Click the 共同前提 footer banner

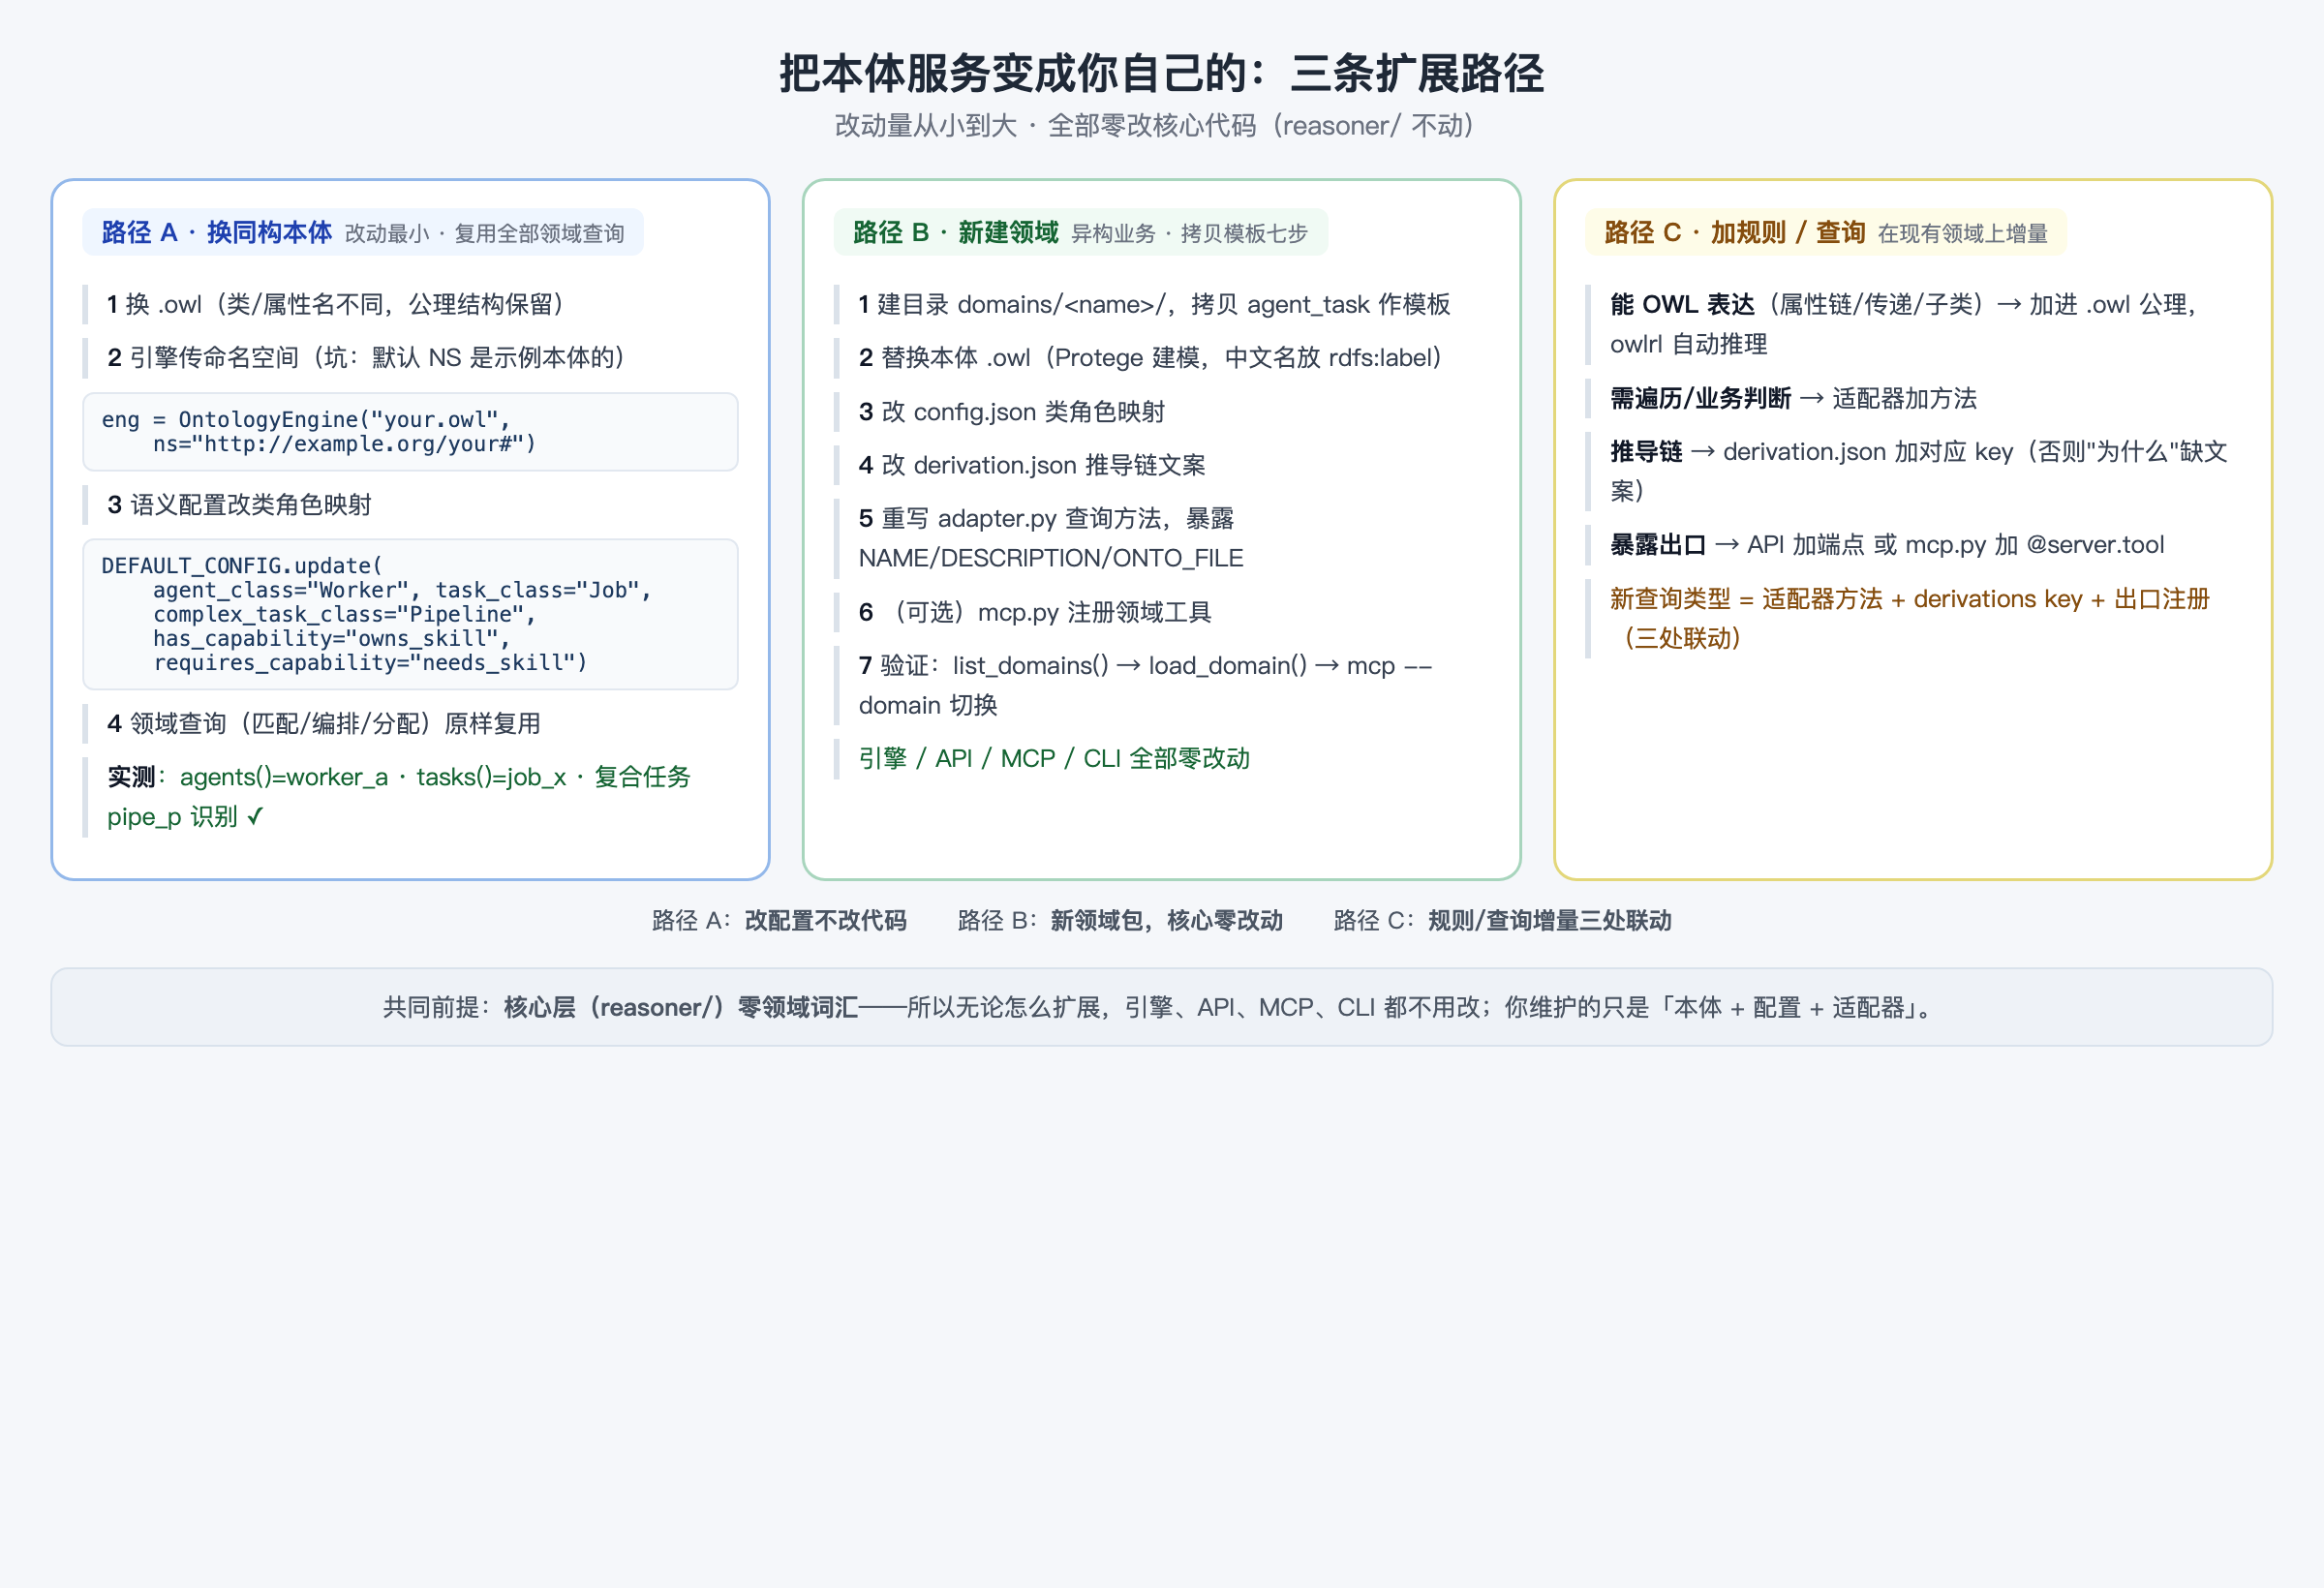(x=1162, y=1007)
